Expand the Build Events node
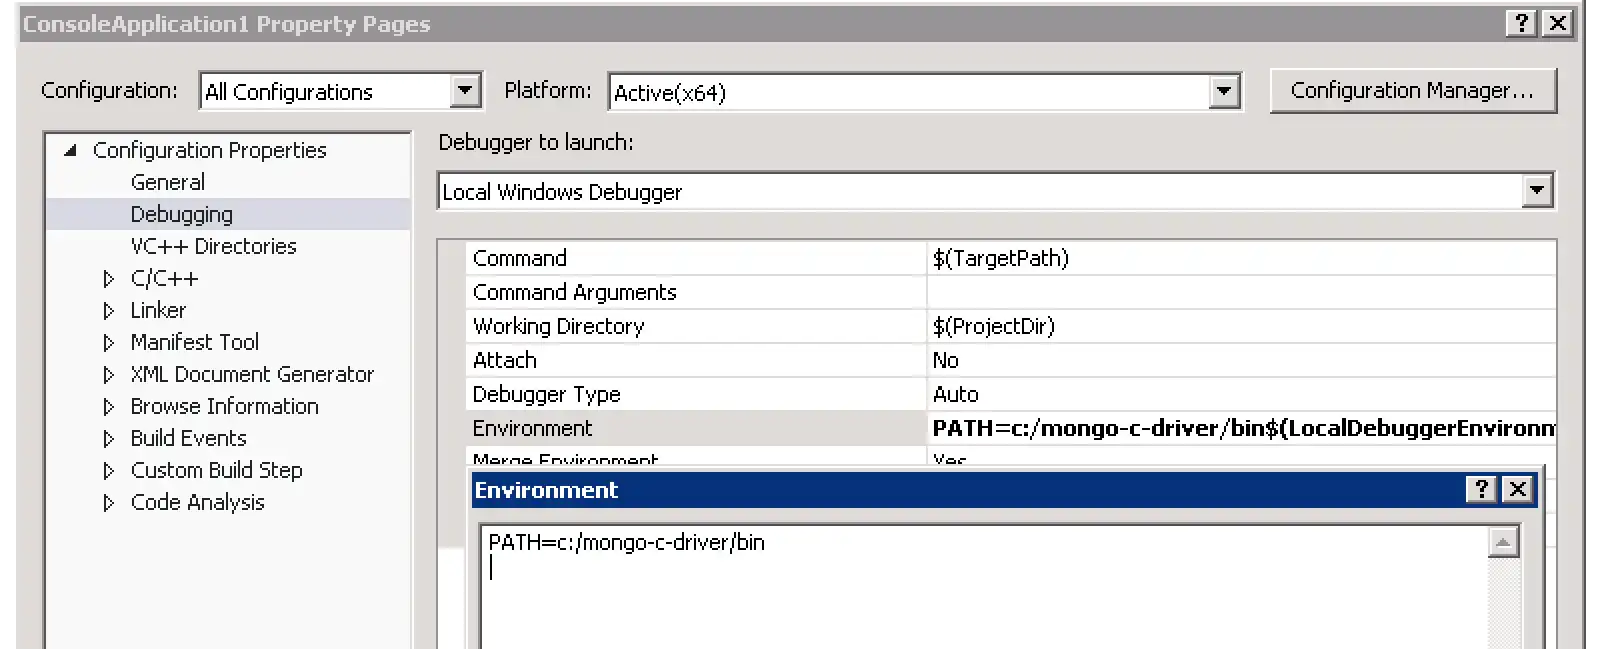The width and height of the screenshot is (1600, 649). (x=109, y=439)
